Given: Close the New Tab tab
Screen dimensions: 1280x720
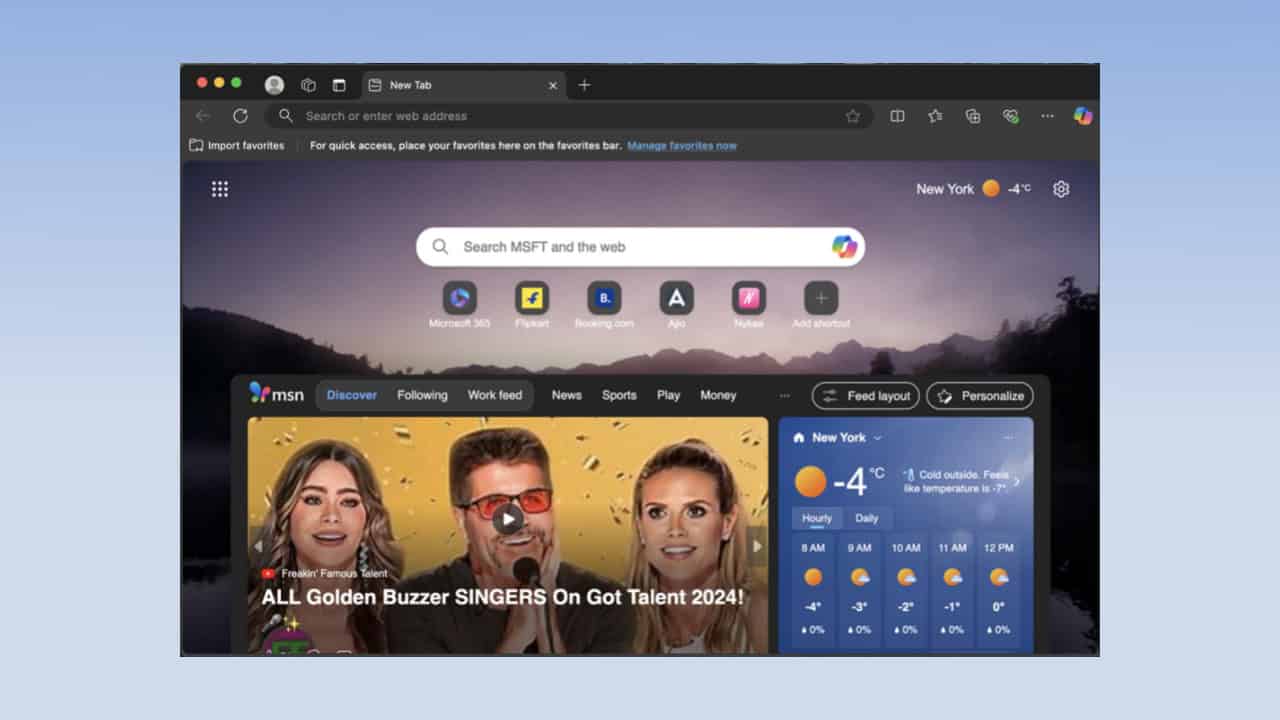Looking at the screenshot, I should click(553, 86).
